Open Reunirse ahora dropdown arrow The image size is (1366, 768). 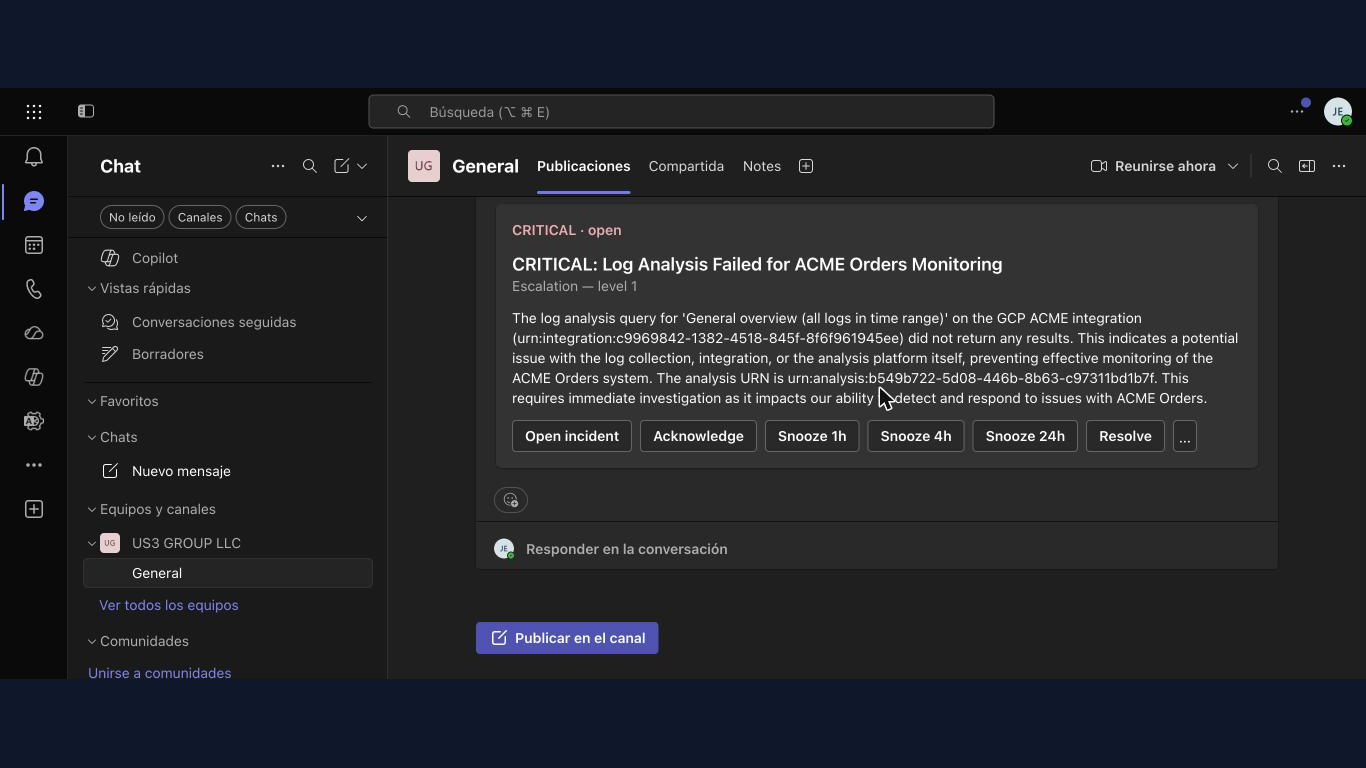pyautogui.click(x=1233, y=166)
